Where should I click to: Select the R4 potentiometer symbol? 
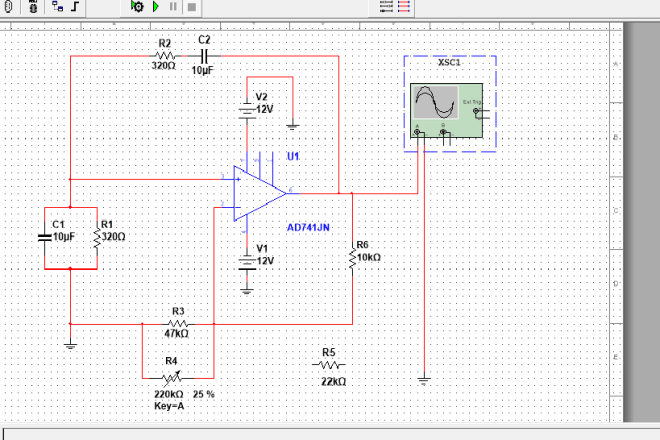(172, 378)
